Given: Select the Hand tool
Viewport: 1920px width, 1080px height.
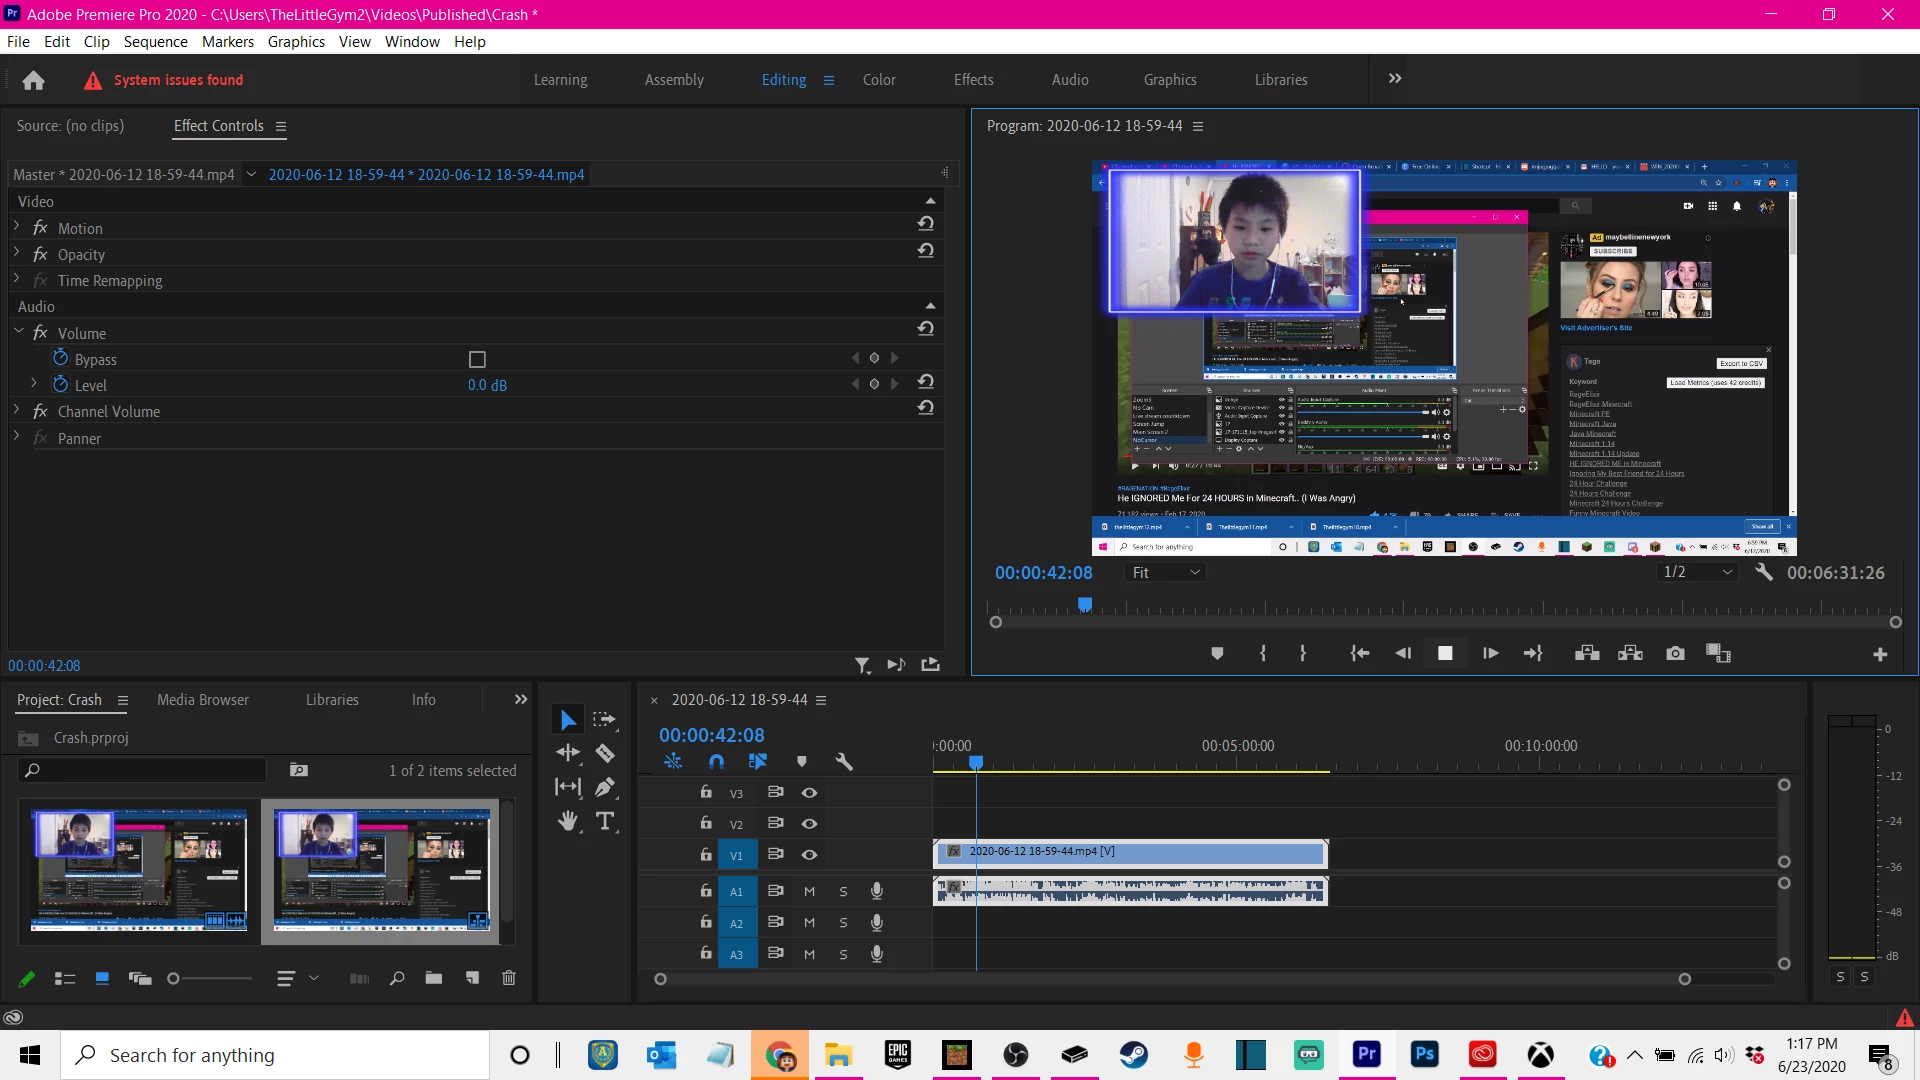Looking at the screenshot, I should [568, 821].
